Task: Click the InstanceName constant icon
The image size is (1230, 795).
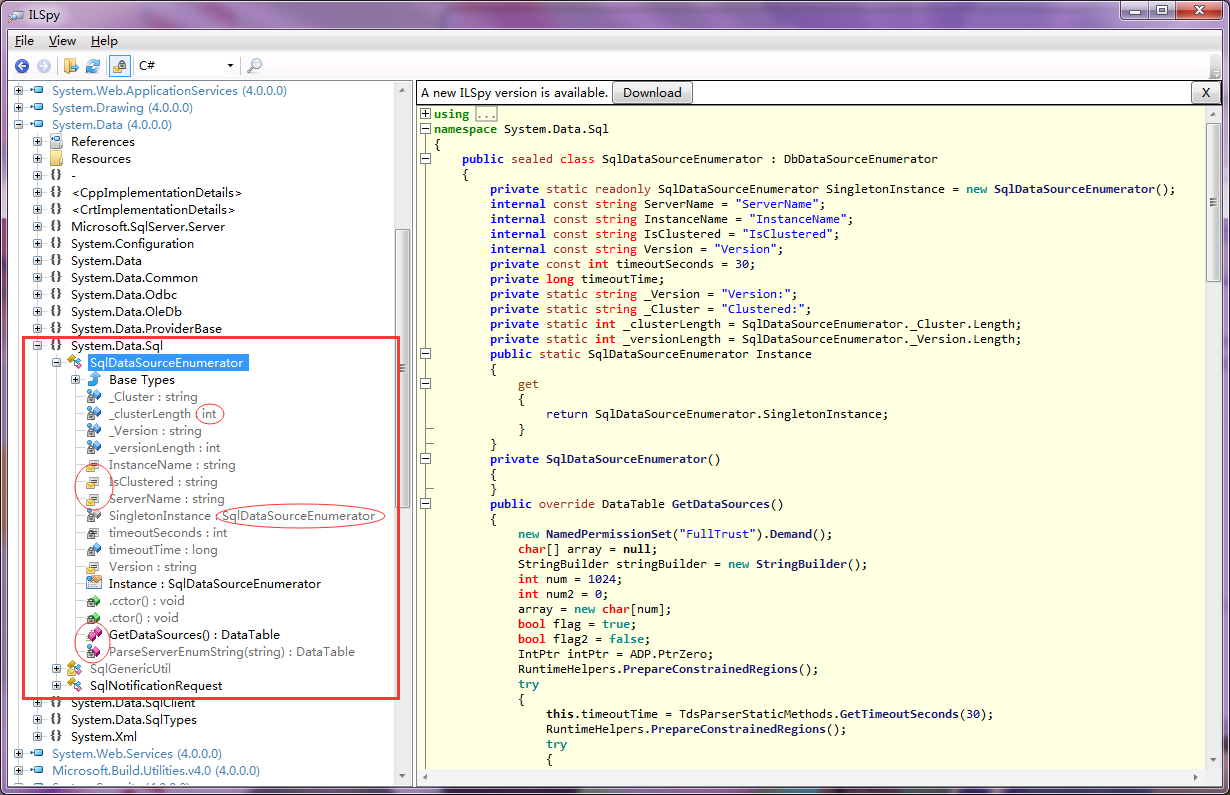Action: [x=93, y=464]
